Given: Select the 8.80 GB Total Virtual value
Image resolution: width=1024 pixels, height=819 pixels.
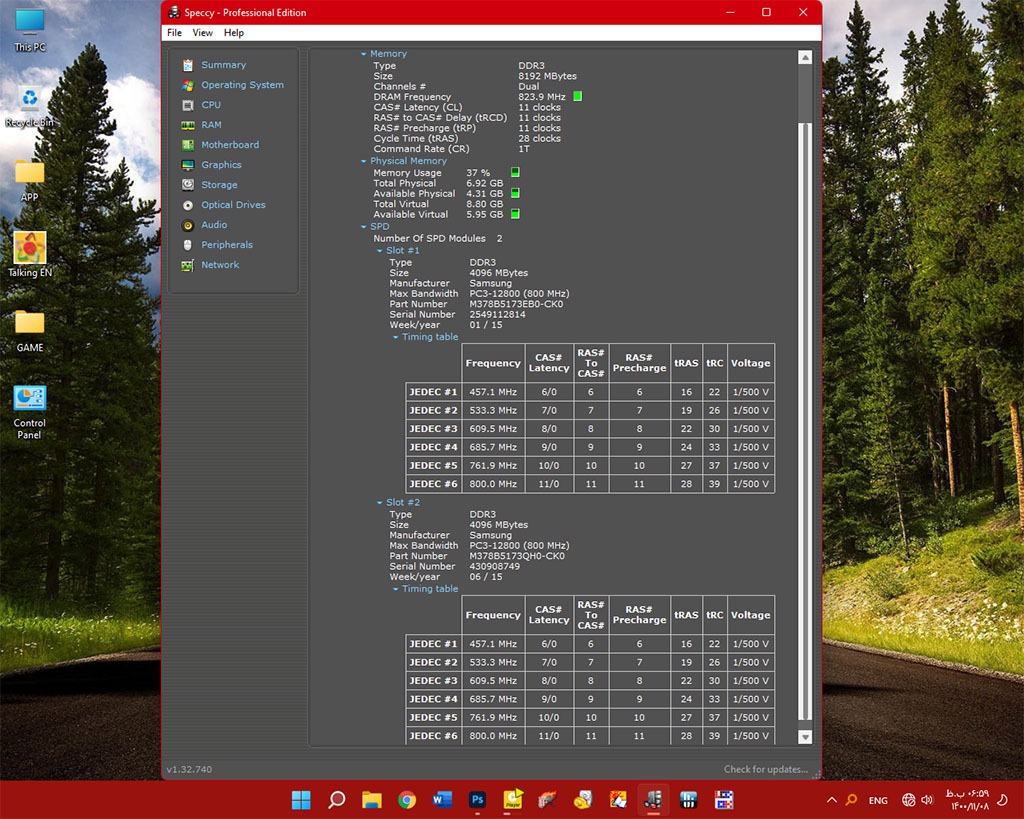Looking at the screenshot, I should click(x=485, y=204).
